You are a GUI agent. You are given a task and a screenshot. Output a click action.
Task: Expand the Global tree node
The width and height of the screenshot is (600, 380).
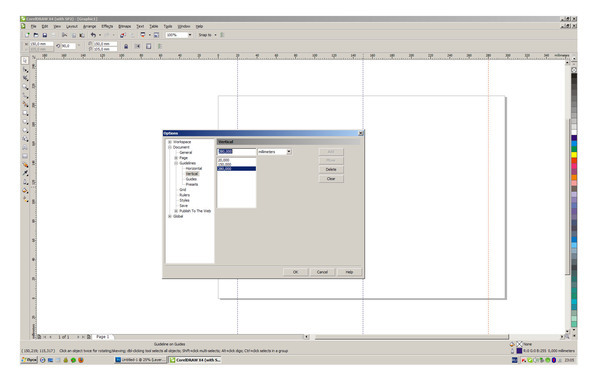click(170, 216)
